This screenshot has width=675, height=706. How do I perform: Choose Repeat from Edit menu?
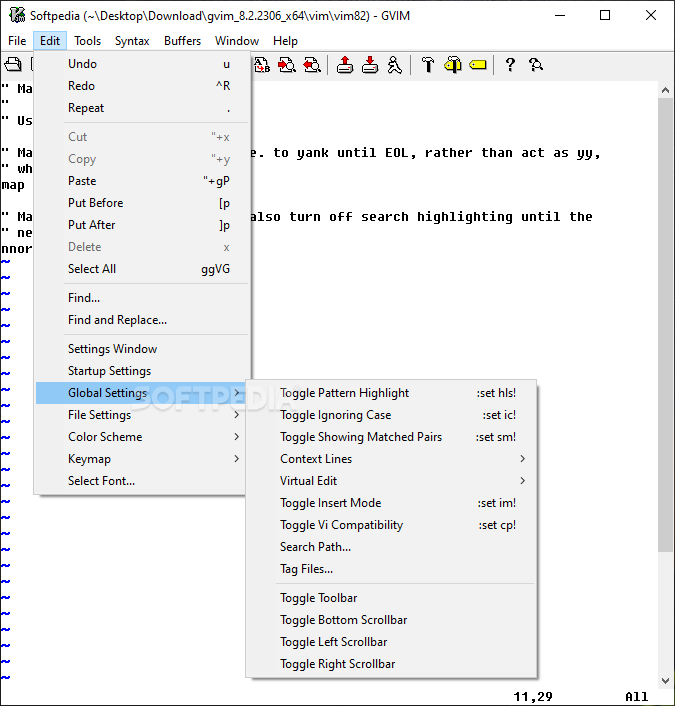pos(142,108)
